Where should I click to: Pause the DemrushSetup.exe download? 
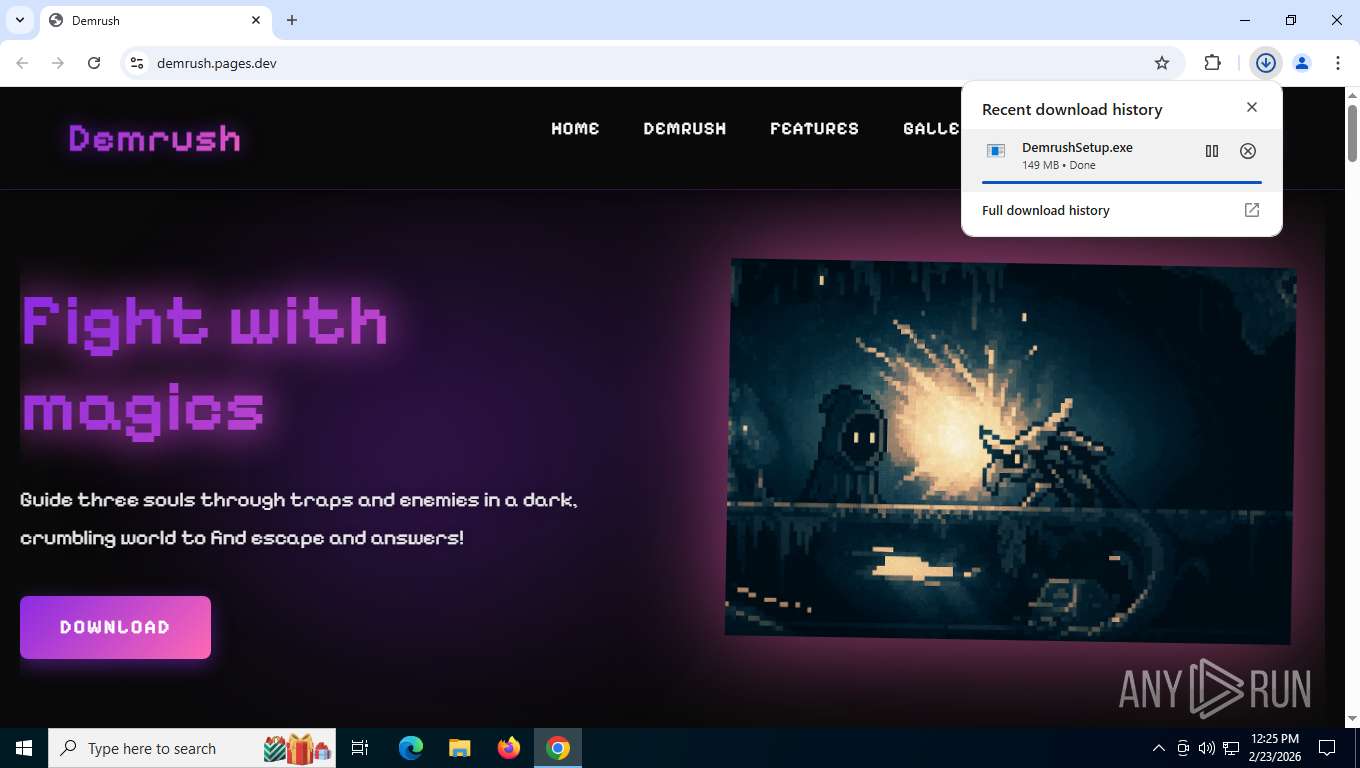(x=1212, y=151)
